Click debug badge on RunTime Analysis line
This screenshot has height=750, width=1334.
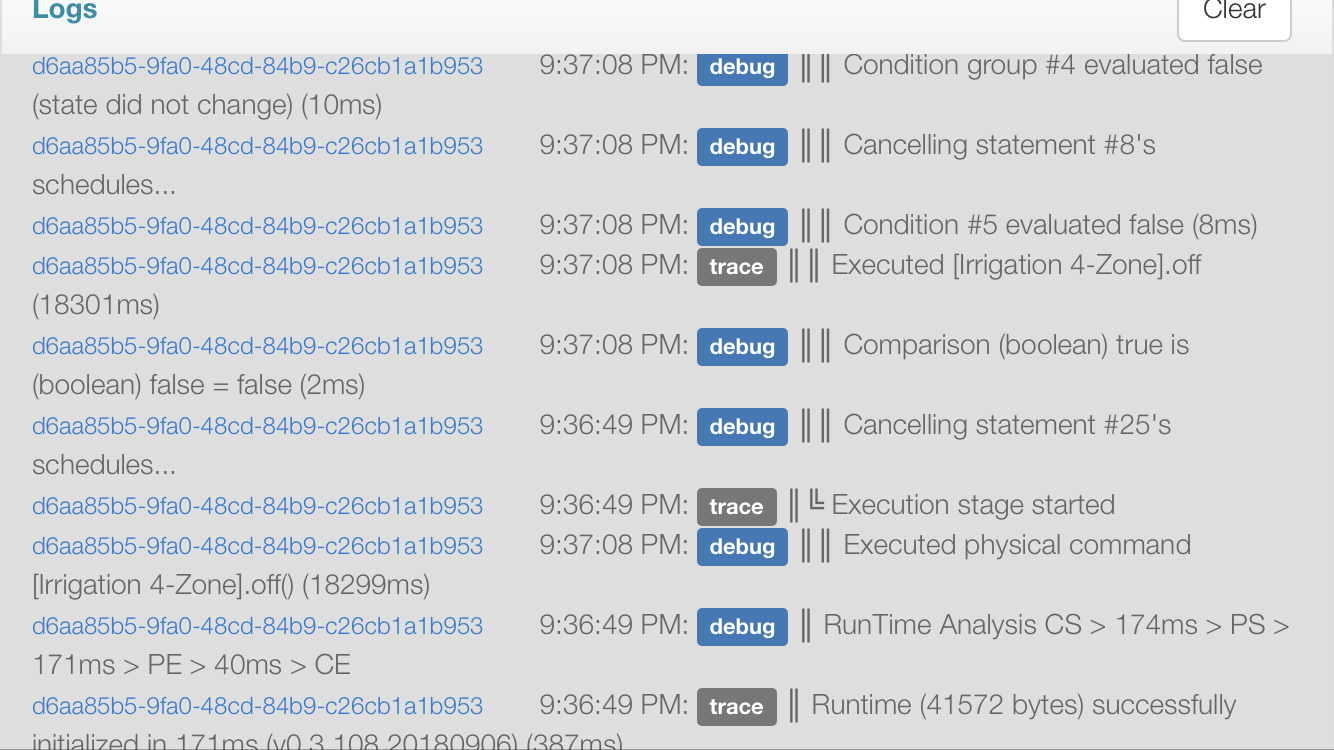click(742, 627)
